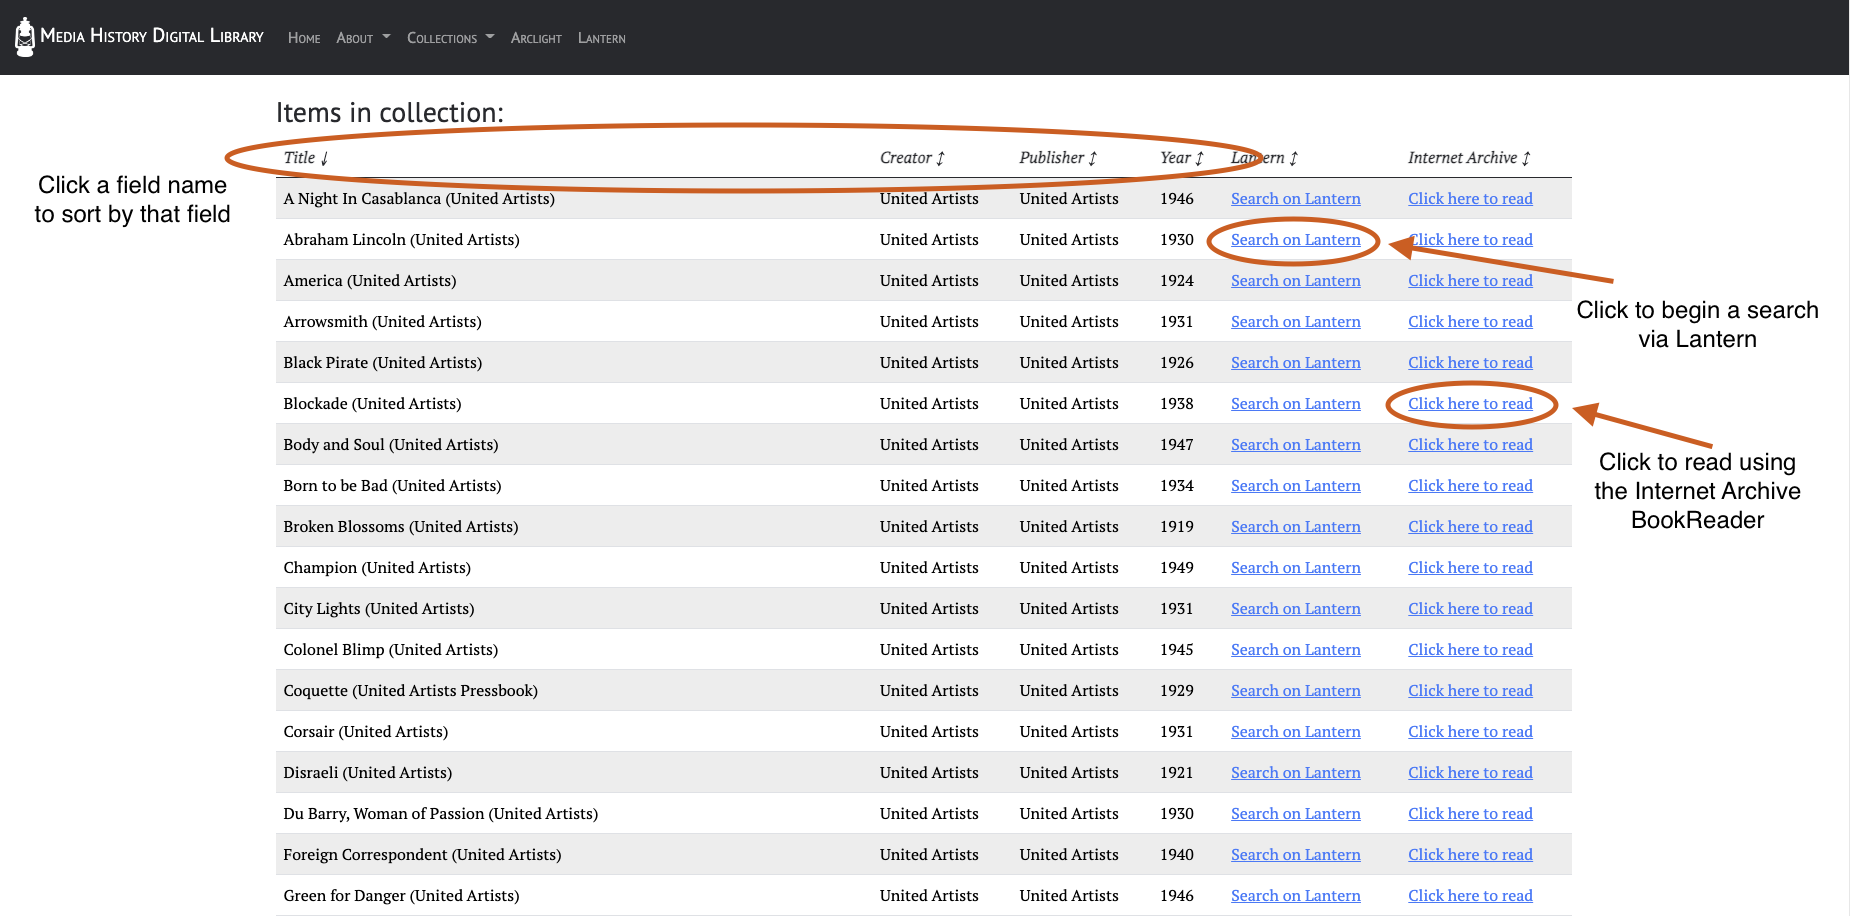Search on Lantern for Born to be Bad
This screenshot has width=1850, height=916.
point(1295,486)
